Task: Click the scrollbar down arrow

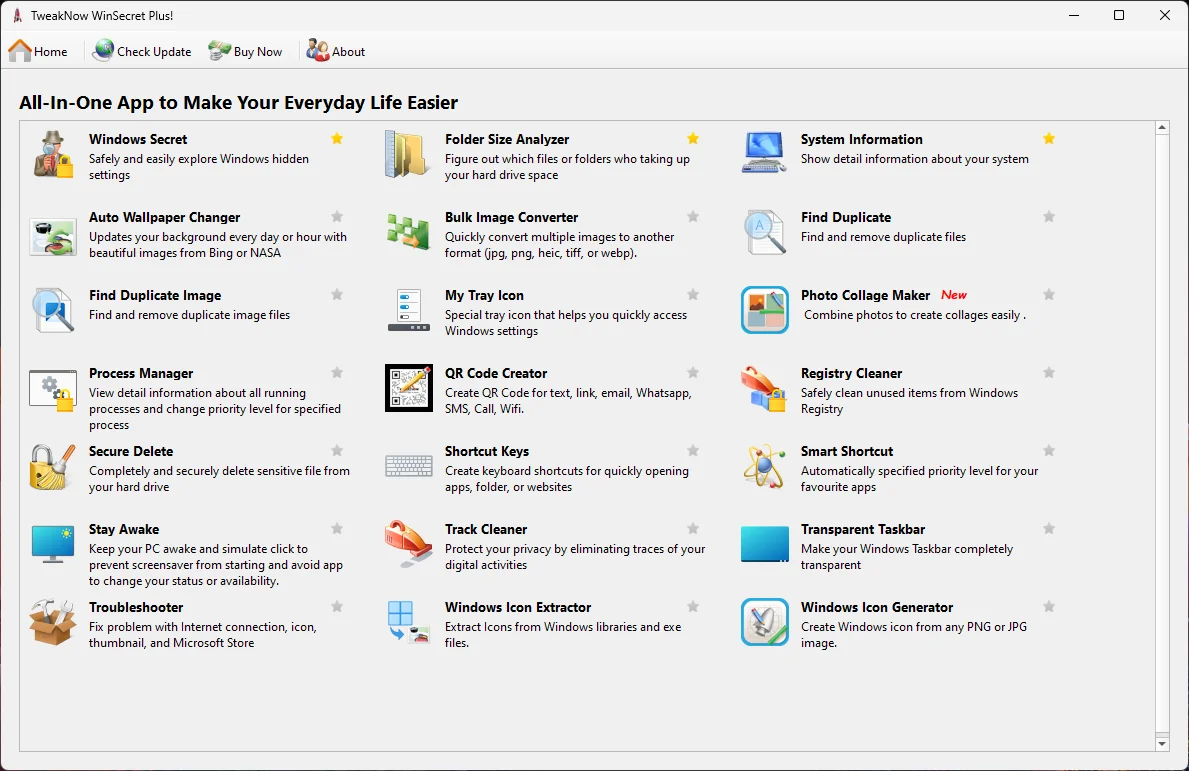Action: pyautogui.click(x=1161, y=743)
